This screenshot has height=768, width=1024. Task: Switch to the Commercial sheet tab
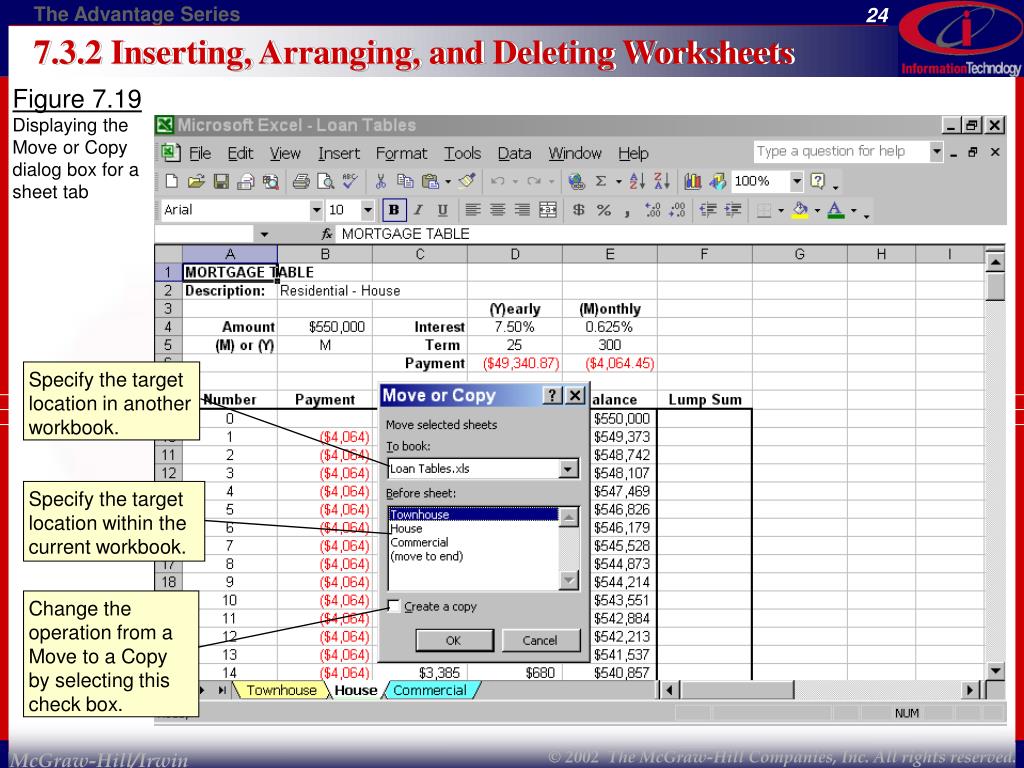(430, 690)
